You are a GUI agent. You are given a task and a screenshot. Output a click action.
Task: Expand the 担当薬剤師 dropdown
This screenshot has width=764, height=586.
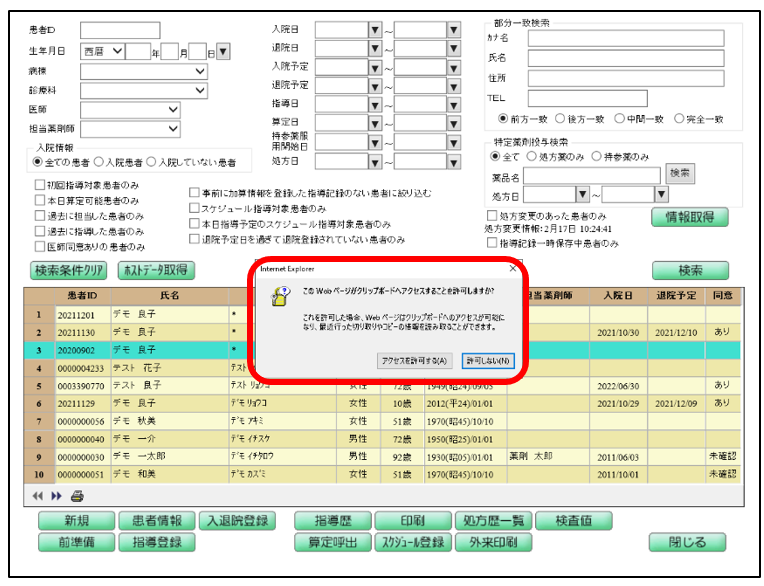click(x=173, y=128)
